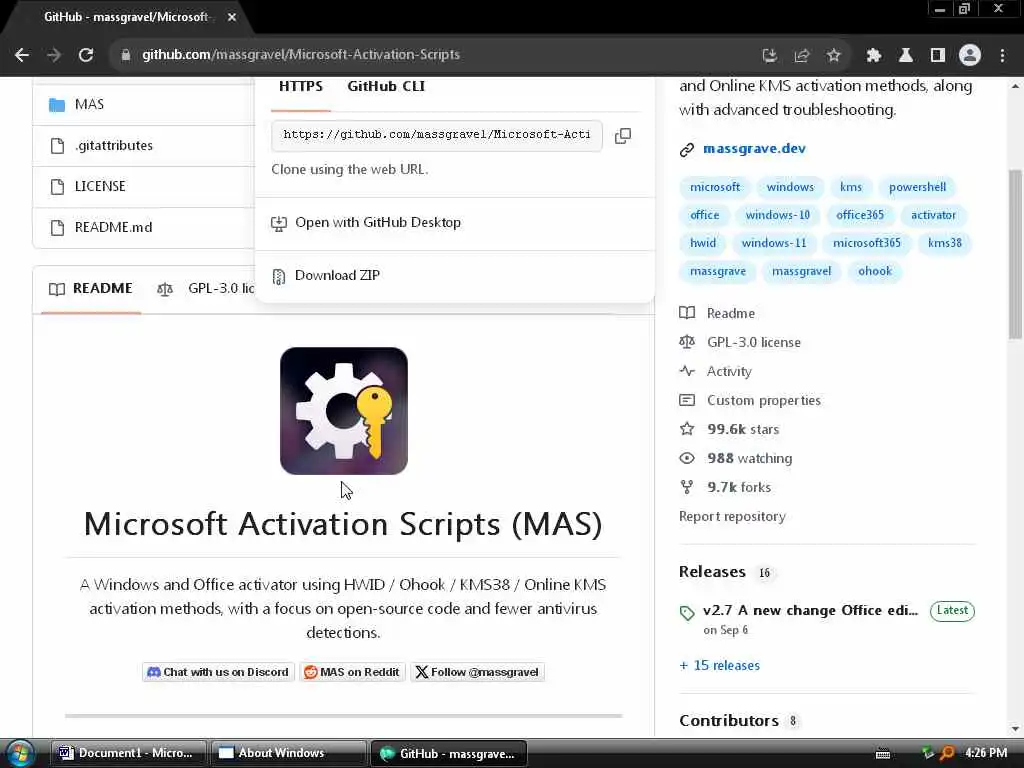Switch to About Windows taskbar button

click(x=288, y=754)
